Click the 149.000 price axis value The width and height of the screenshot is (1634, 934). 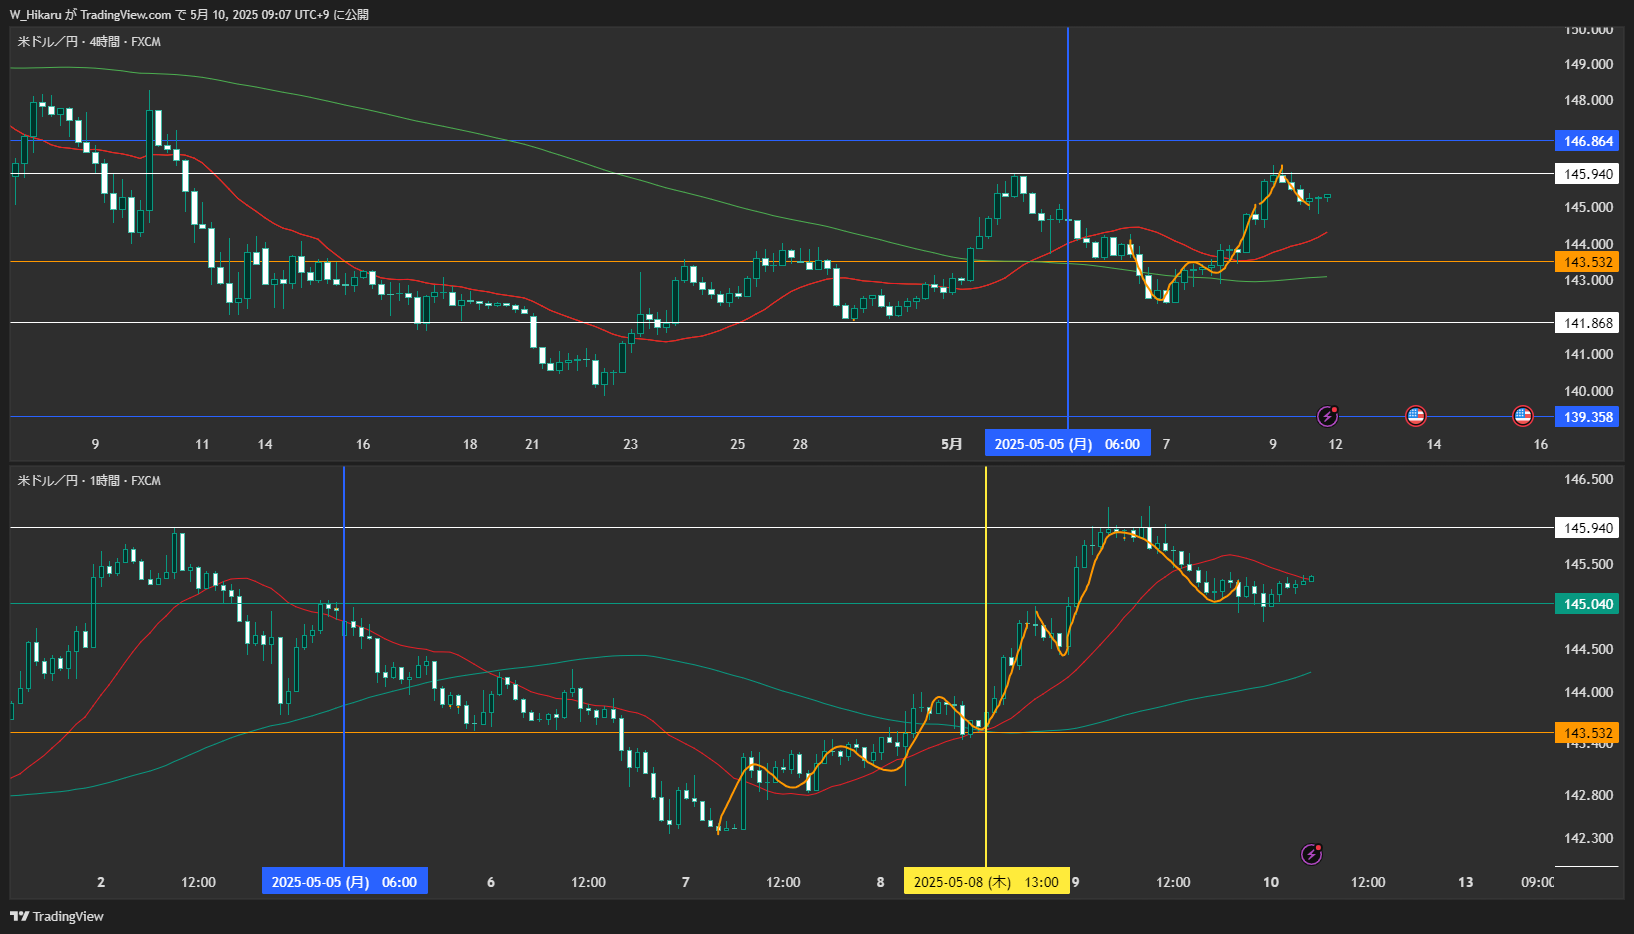(1588, 64)
